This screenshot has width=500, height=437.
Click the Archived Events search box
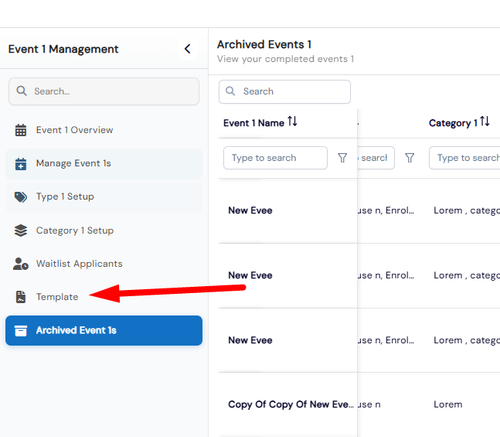pyautogui.click(x=285, y=91)
